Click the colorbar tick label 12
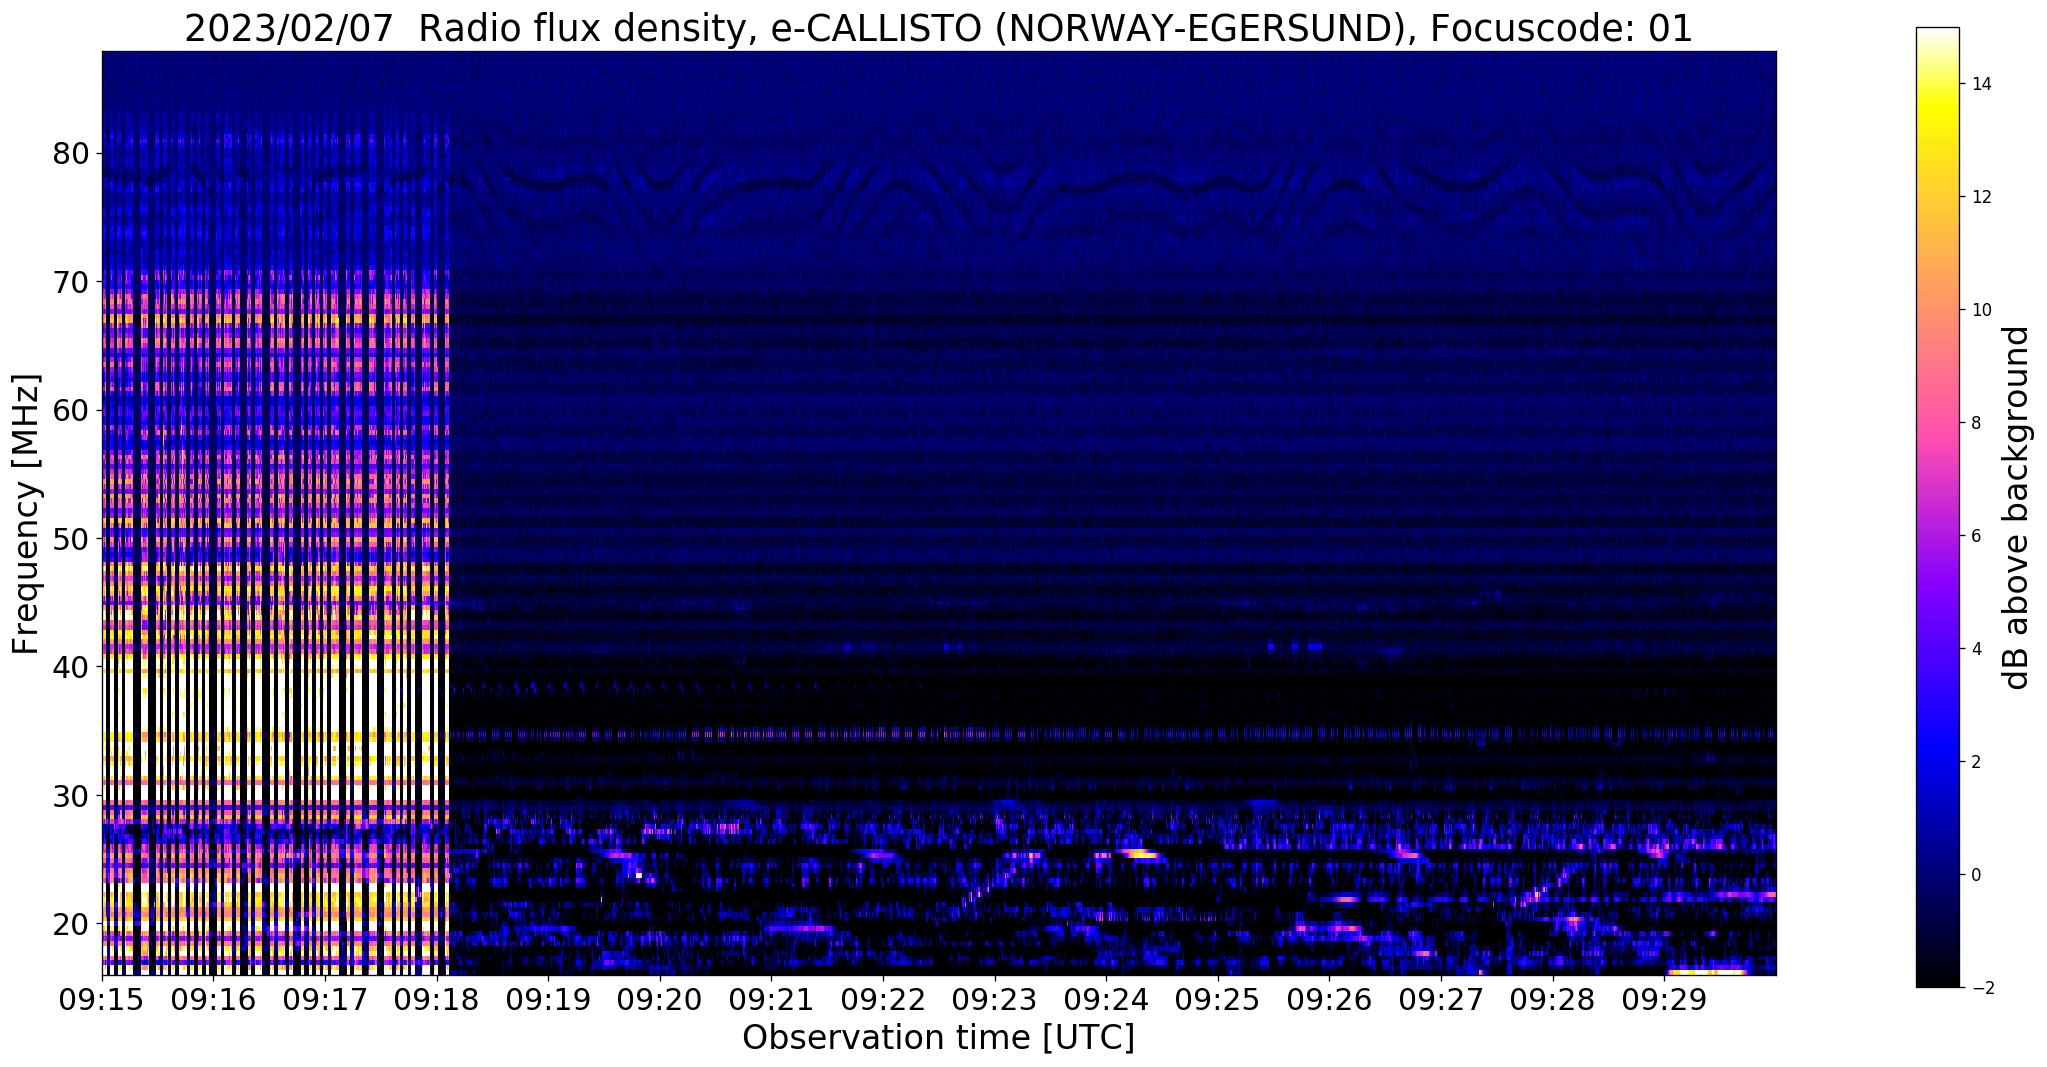 tap(1980, 197)
